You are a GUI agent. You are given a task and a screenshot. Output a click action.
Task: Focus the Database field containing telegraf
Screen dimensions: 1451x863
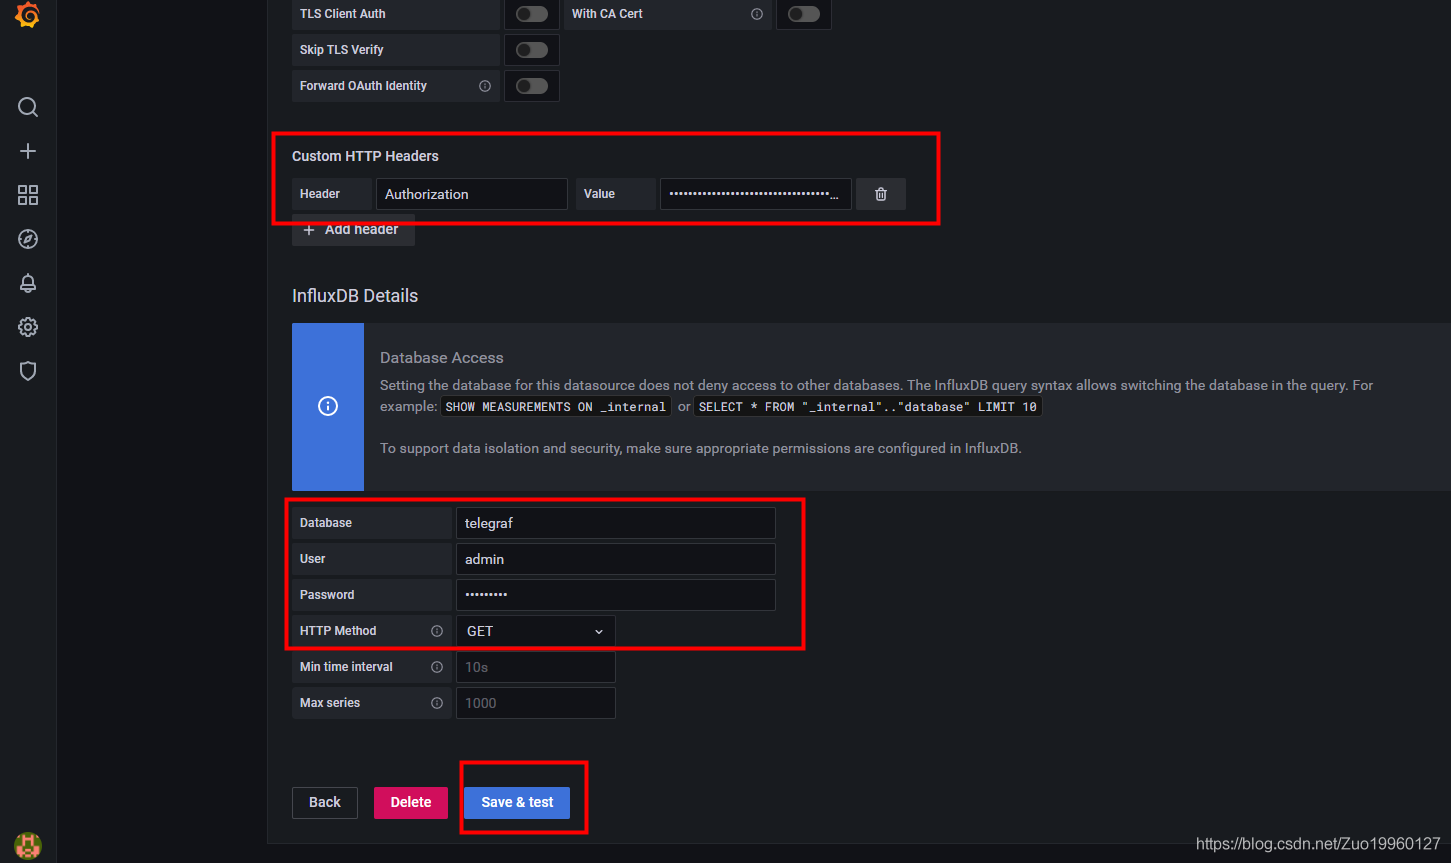pos(616,523)
